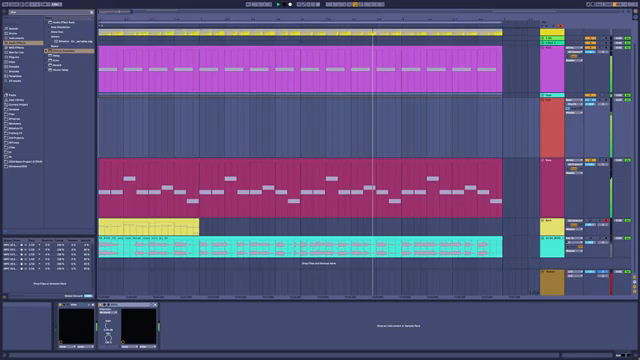This screenshot has width=640, height=360.
Task: Select Max for Live category
Action: 16,52
